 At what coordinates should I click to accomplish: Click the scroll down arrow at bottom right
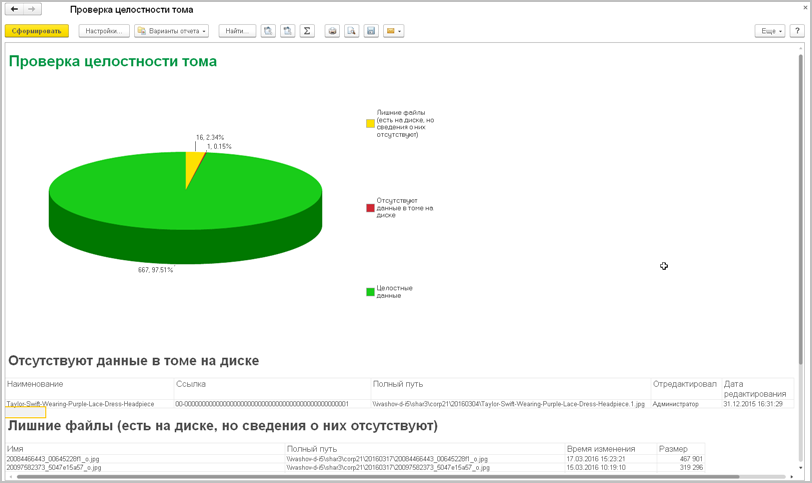(x=801, y=467)
